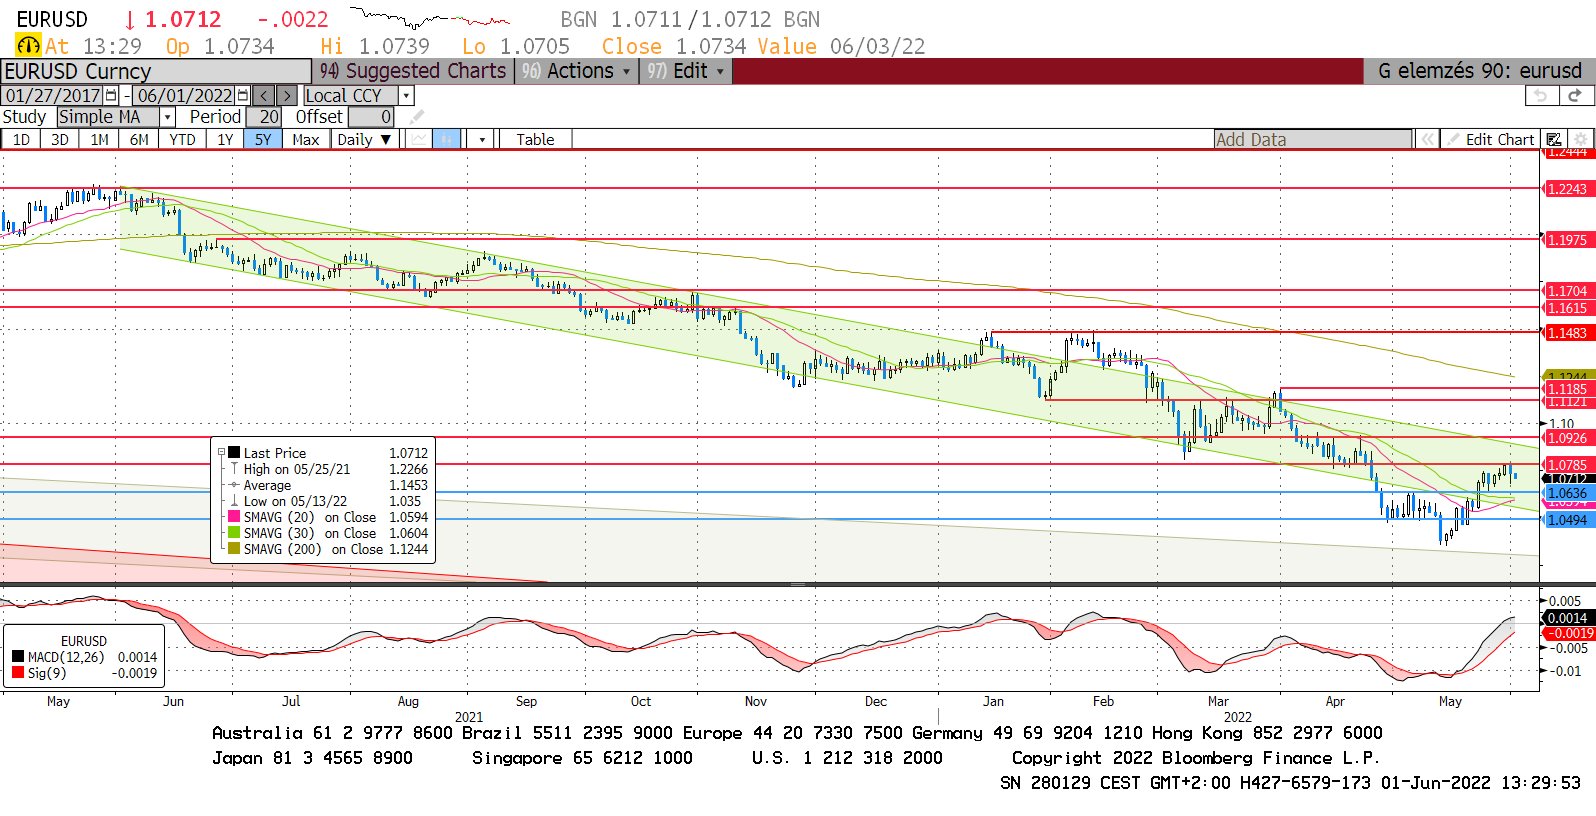The height and width of the screenshot is (816, 1596).
Task: Click the Sig(9) red swatch
Action: pos(18,673)
